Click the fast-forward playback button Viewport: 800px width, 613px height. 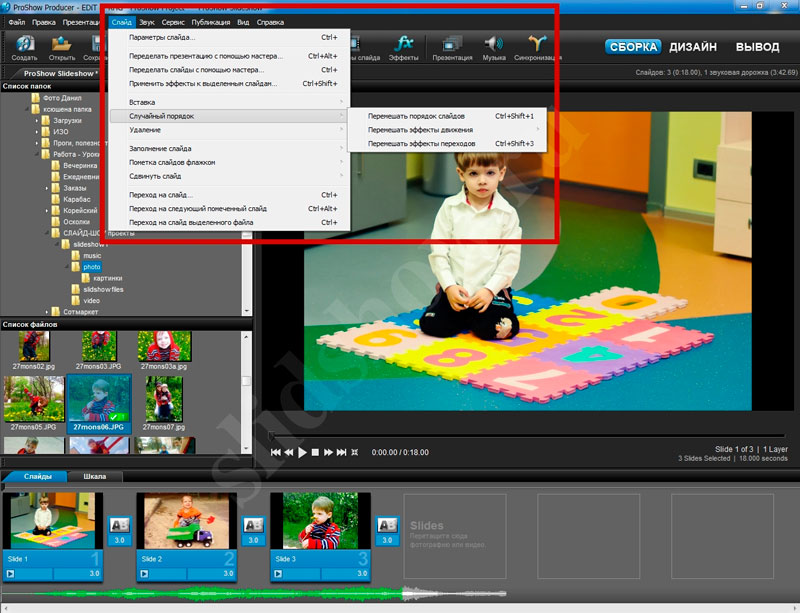[x=329, y=452]
